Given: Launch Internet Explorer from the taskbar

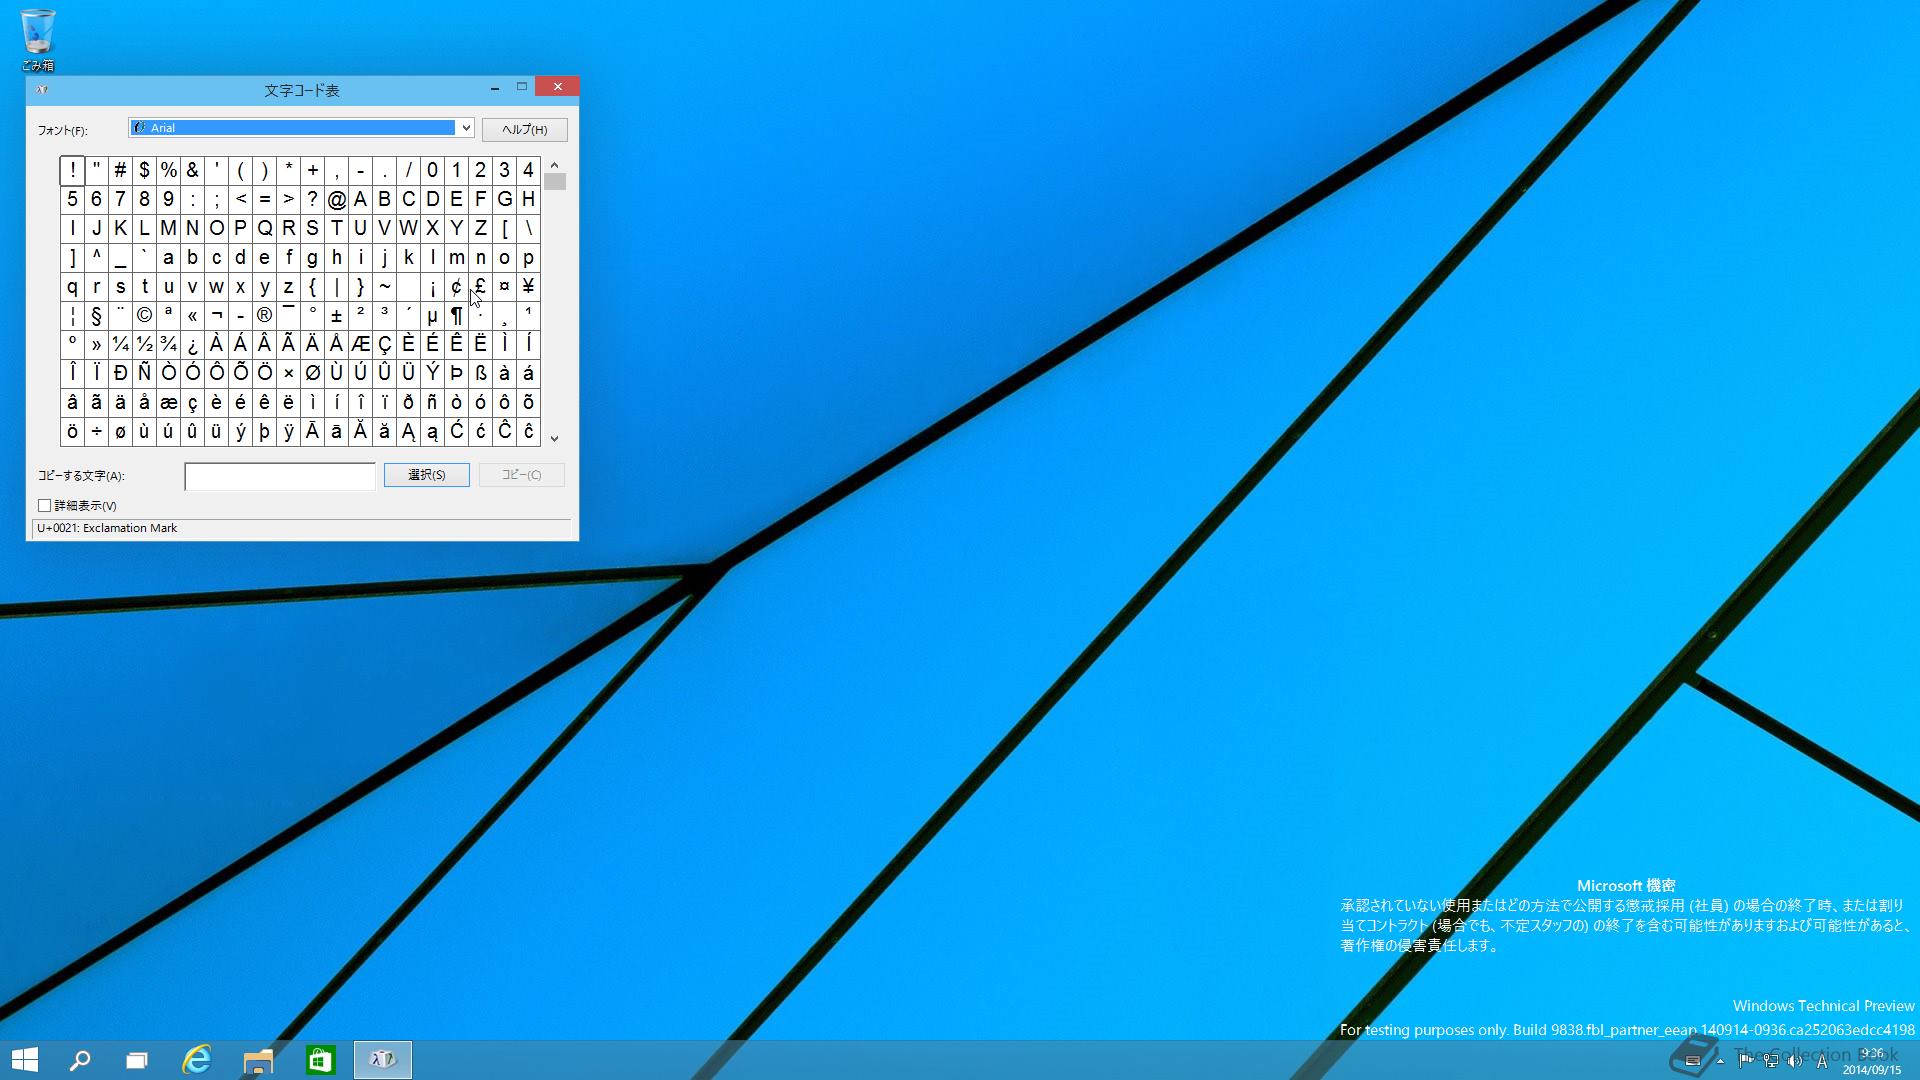Looking at the screenshot, I should [x=197, y=1060].
